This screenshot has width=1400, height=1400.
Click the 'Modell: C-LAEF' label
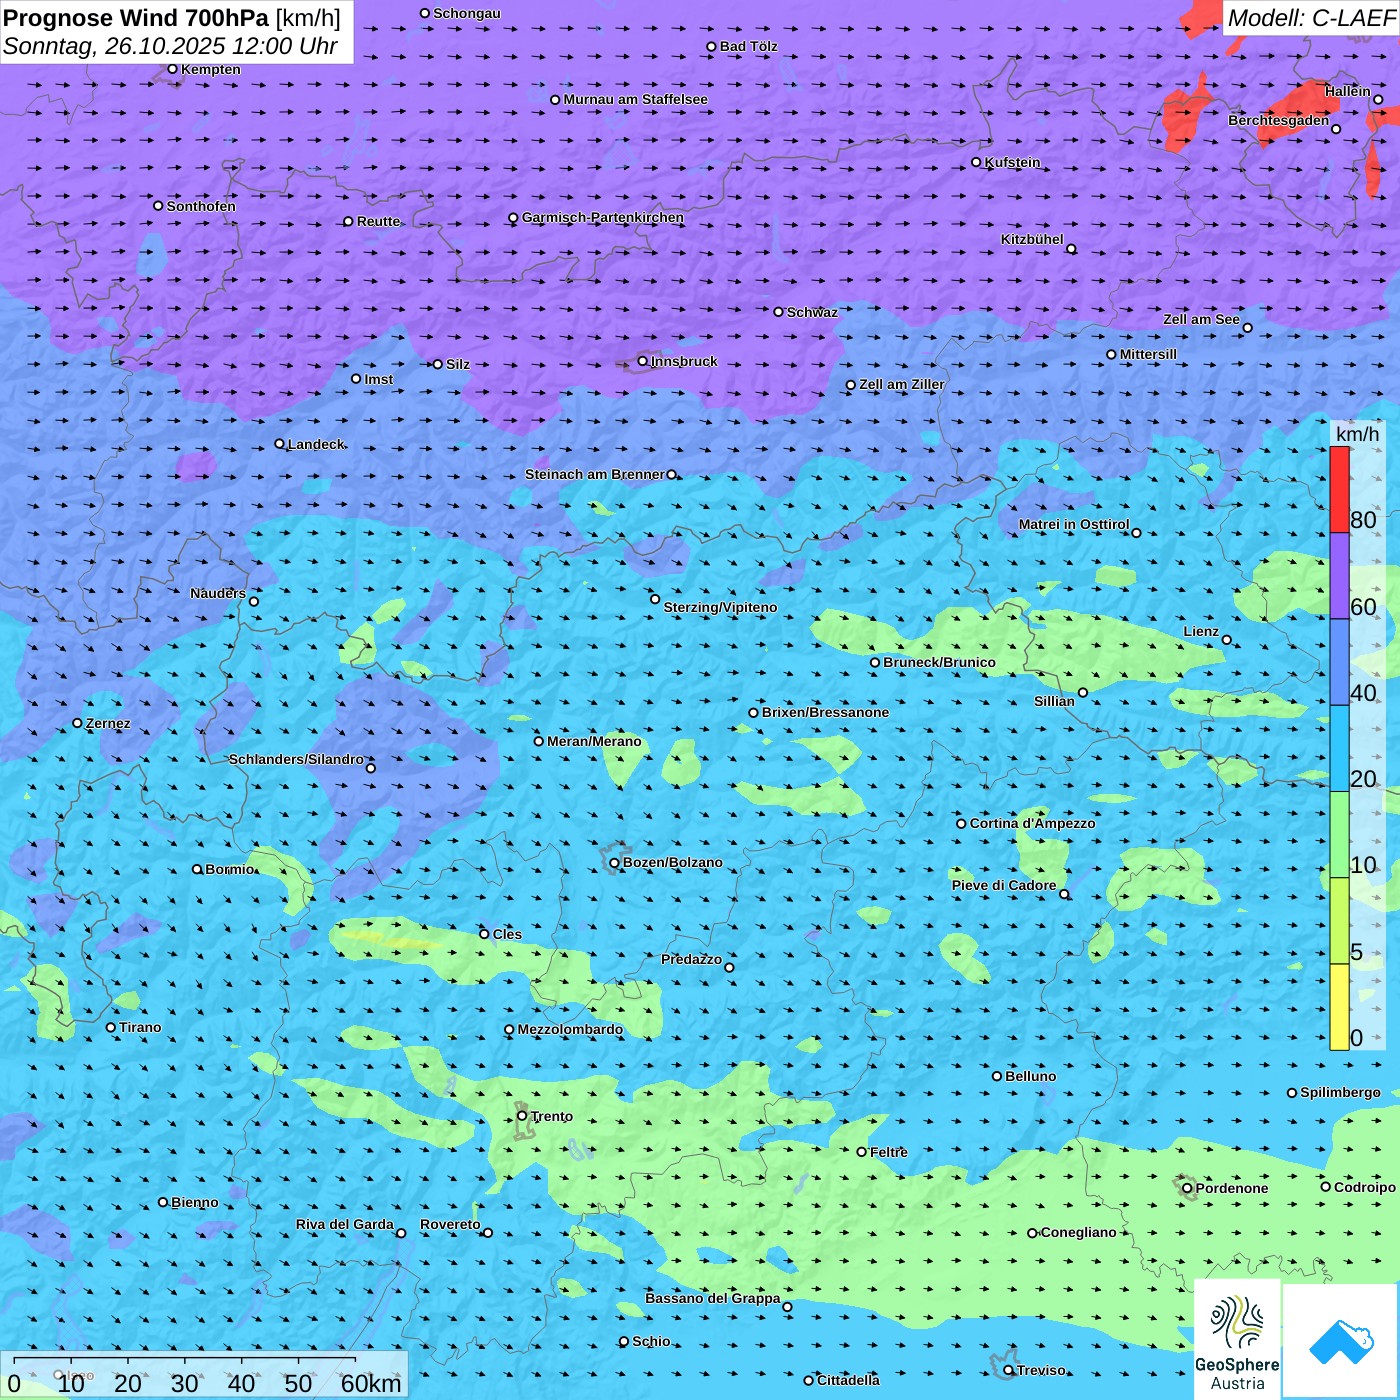(x=1311, y=18)
